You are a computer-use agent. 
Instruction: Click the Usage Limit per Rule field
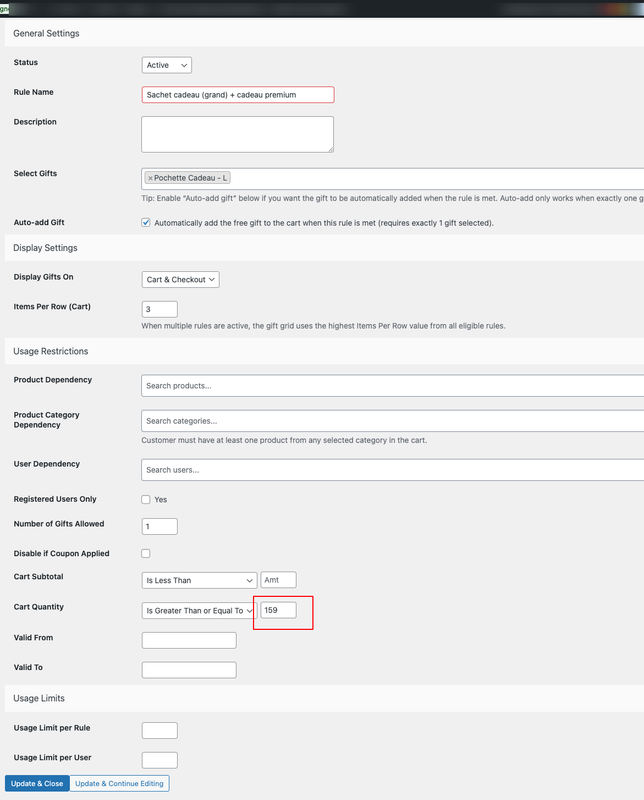pos(160,731)
